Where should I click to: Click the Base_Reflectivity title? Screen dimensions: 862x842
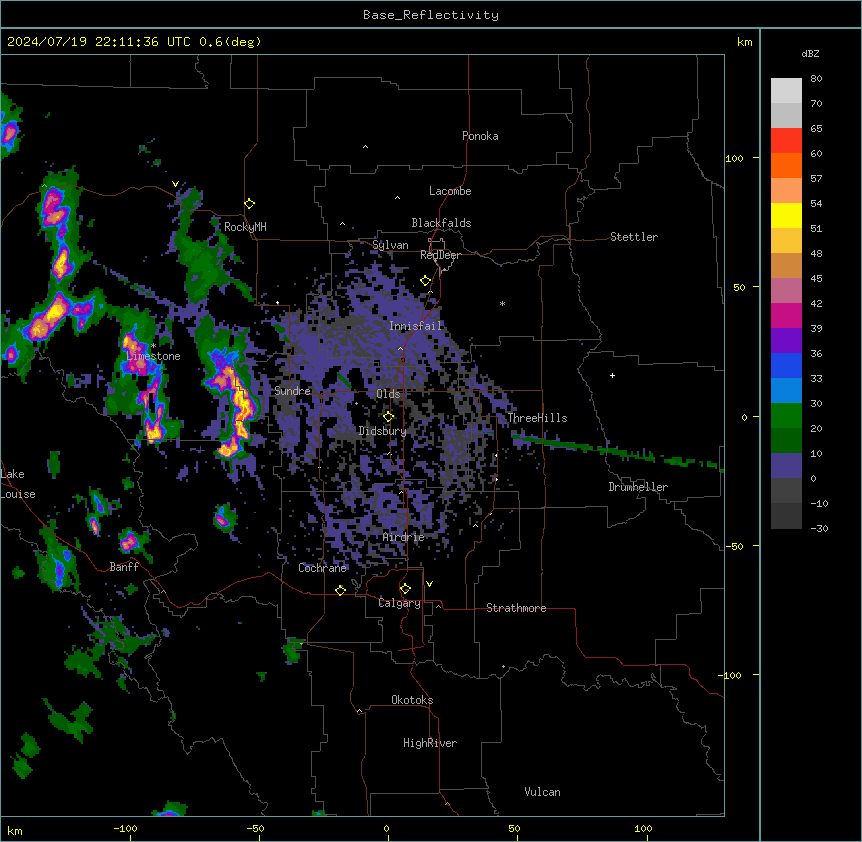pos(431,15)
